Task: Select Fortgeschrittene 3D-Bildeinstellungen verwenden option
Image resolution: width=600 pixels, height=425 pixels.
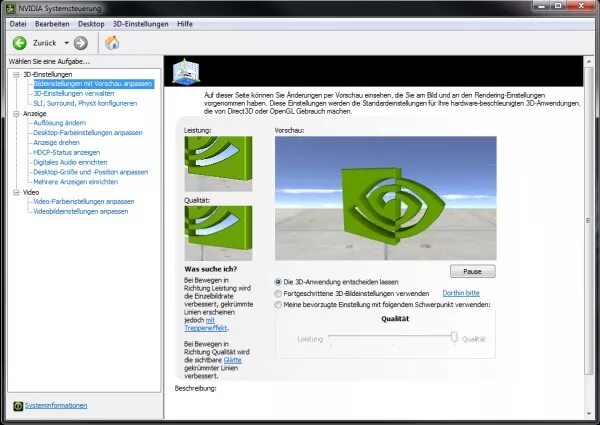Action: tap(278, 293)
